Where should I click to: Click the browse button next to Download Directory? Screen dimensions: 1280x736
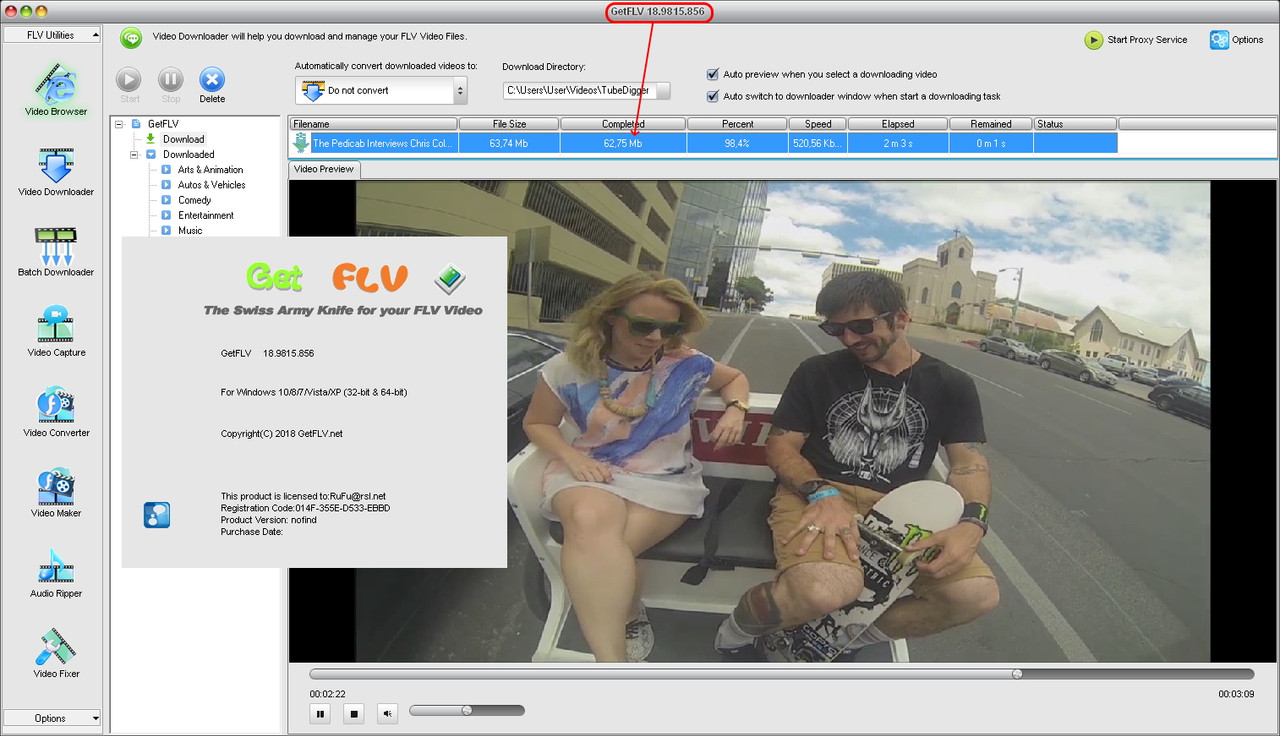click(x=662, y=90)
